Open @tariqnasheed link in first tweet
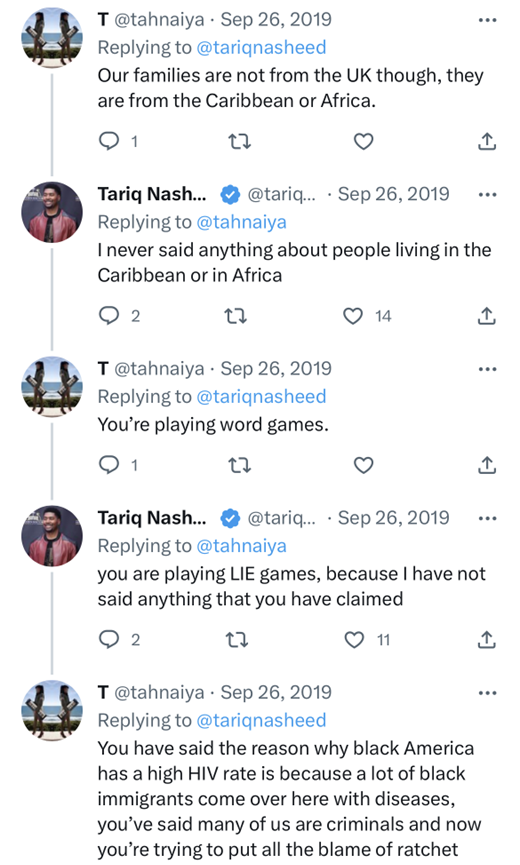 (261, 47)
